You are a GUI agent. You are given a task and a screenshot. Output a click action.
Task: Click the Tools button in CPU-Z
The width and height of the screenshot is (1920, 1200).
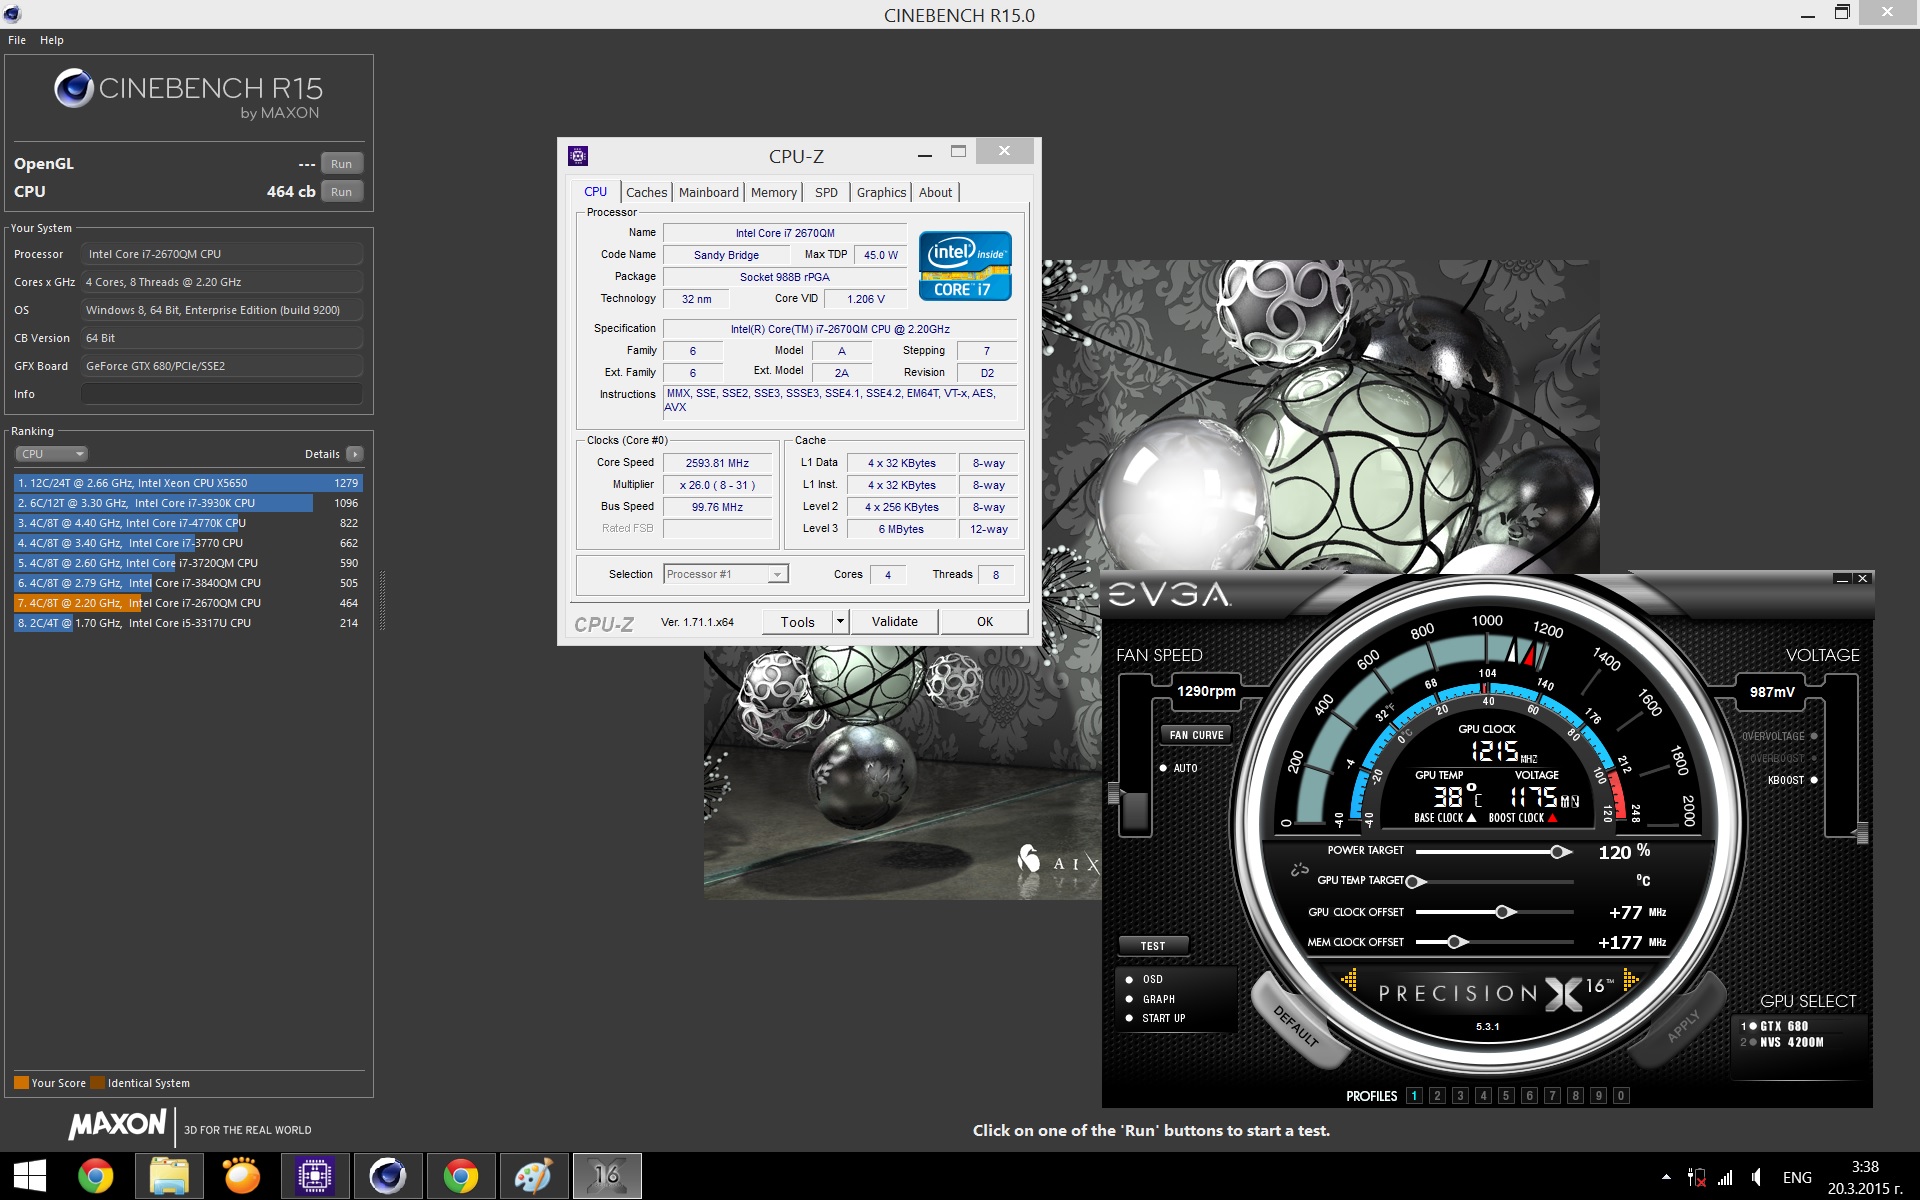tap(797, 622)
